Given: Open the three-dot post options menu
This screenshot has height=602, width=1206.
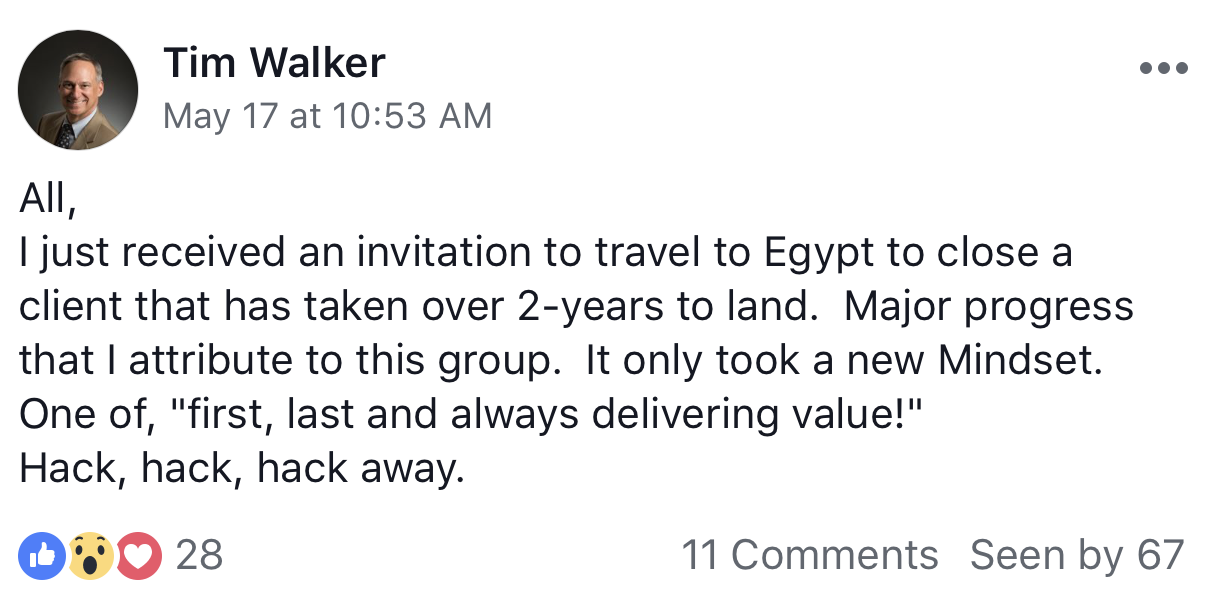Looking at the screenshot, I should pyautogui.click(x=1163, y=69).
